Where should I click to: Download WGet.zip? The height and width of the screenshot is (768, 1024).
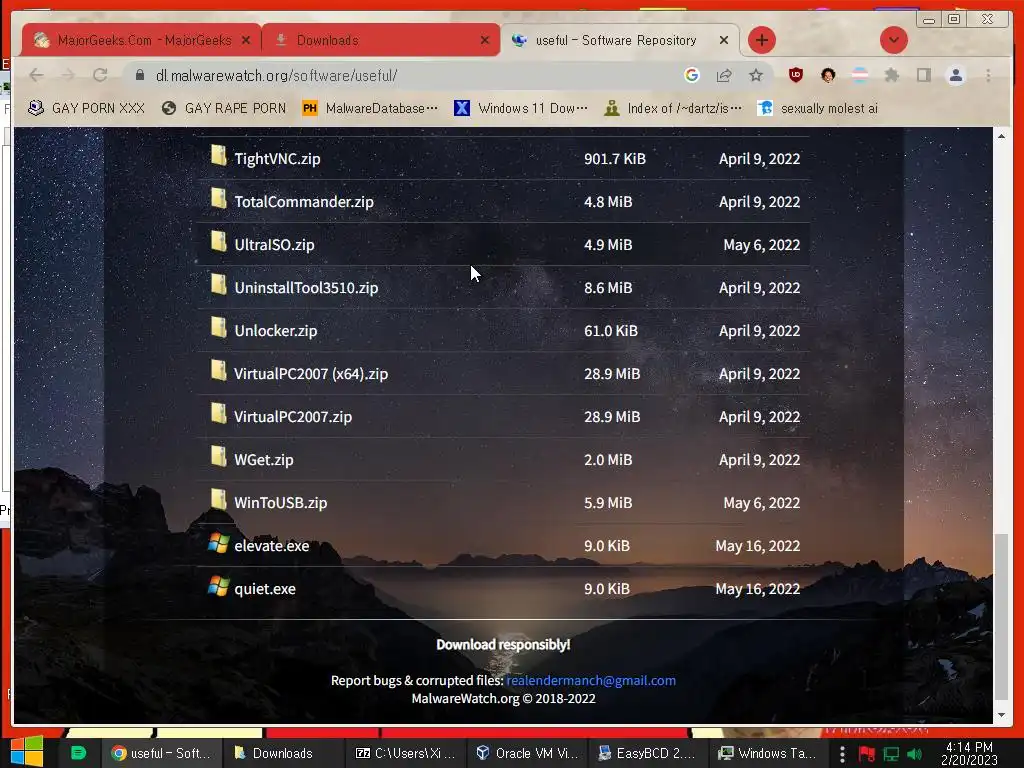(x=264, y=460)
